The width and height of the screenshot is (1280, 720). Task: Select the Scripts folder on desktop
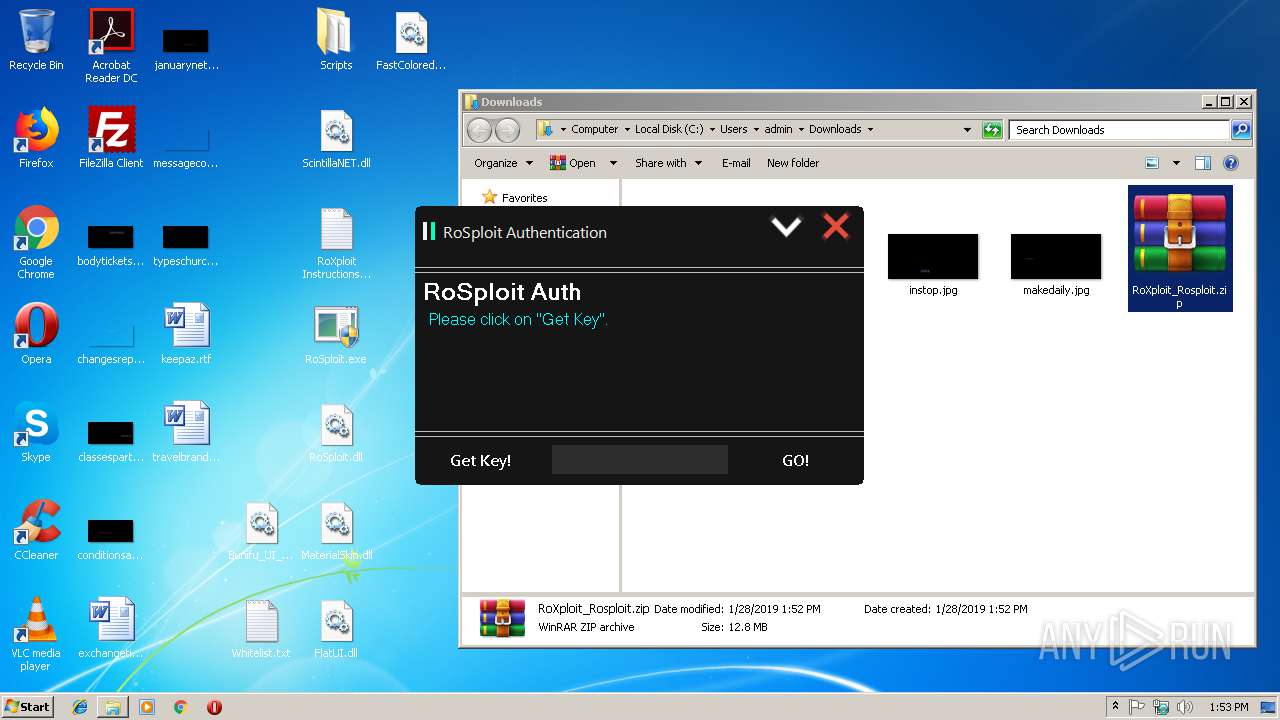tap(336, 40)
